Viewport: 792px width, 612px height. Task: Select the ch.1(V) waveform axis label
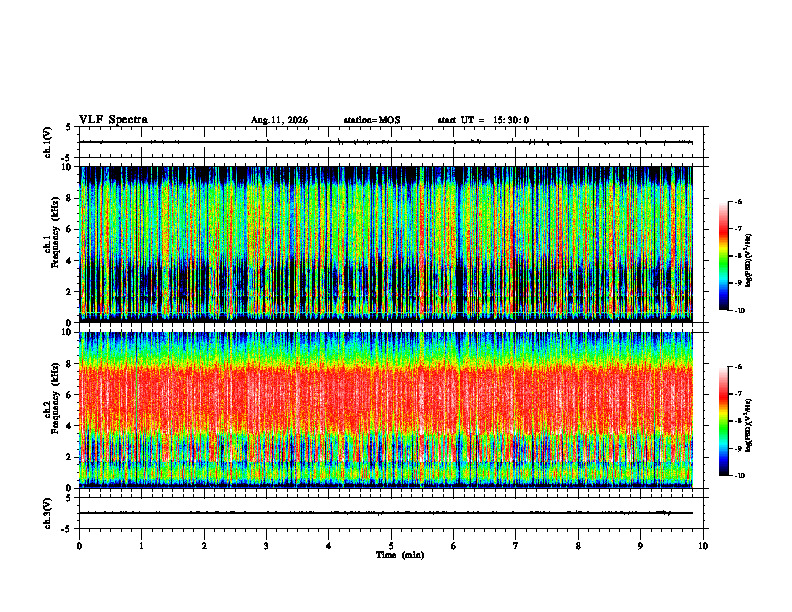[47, 142]
